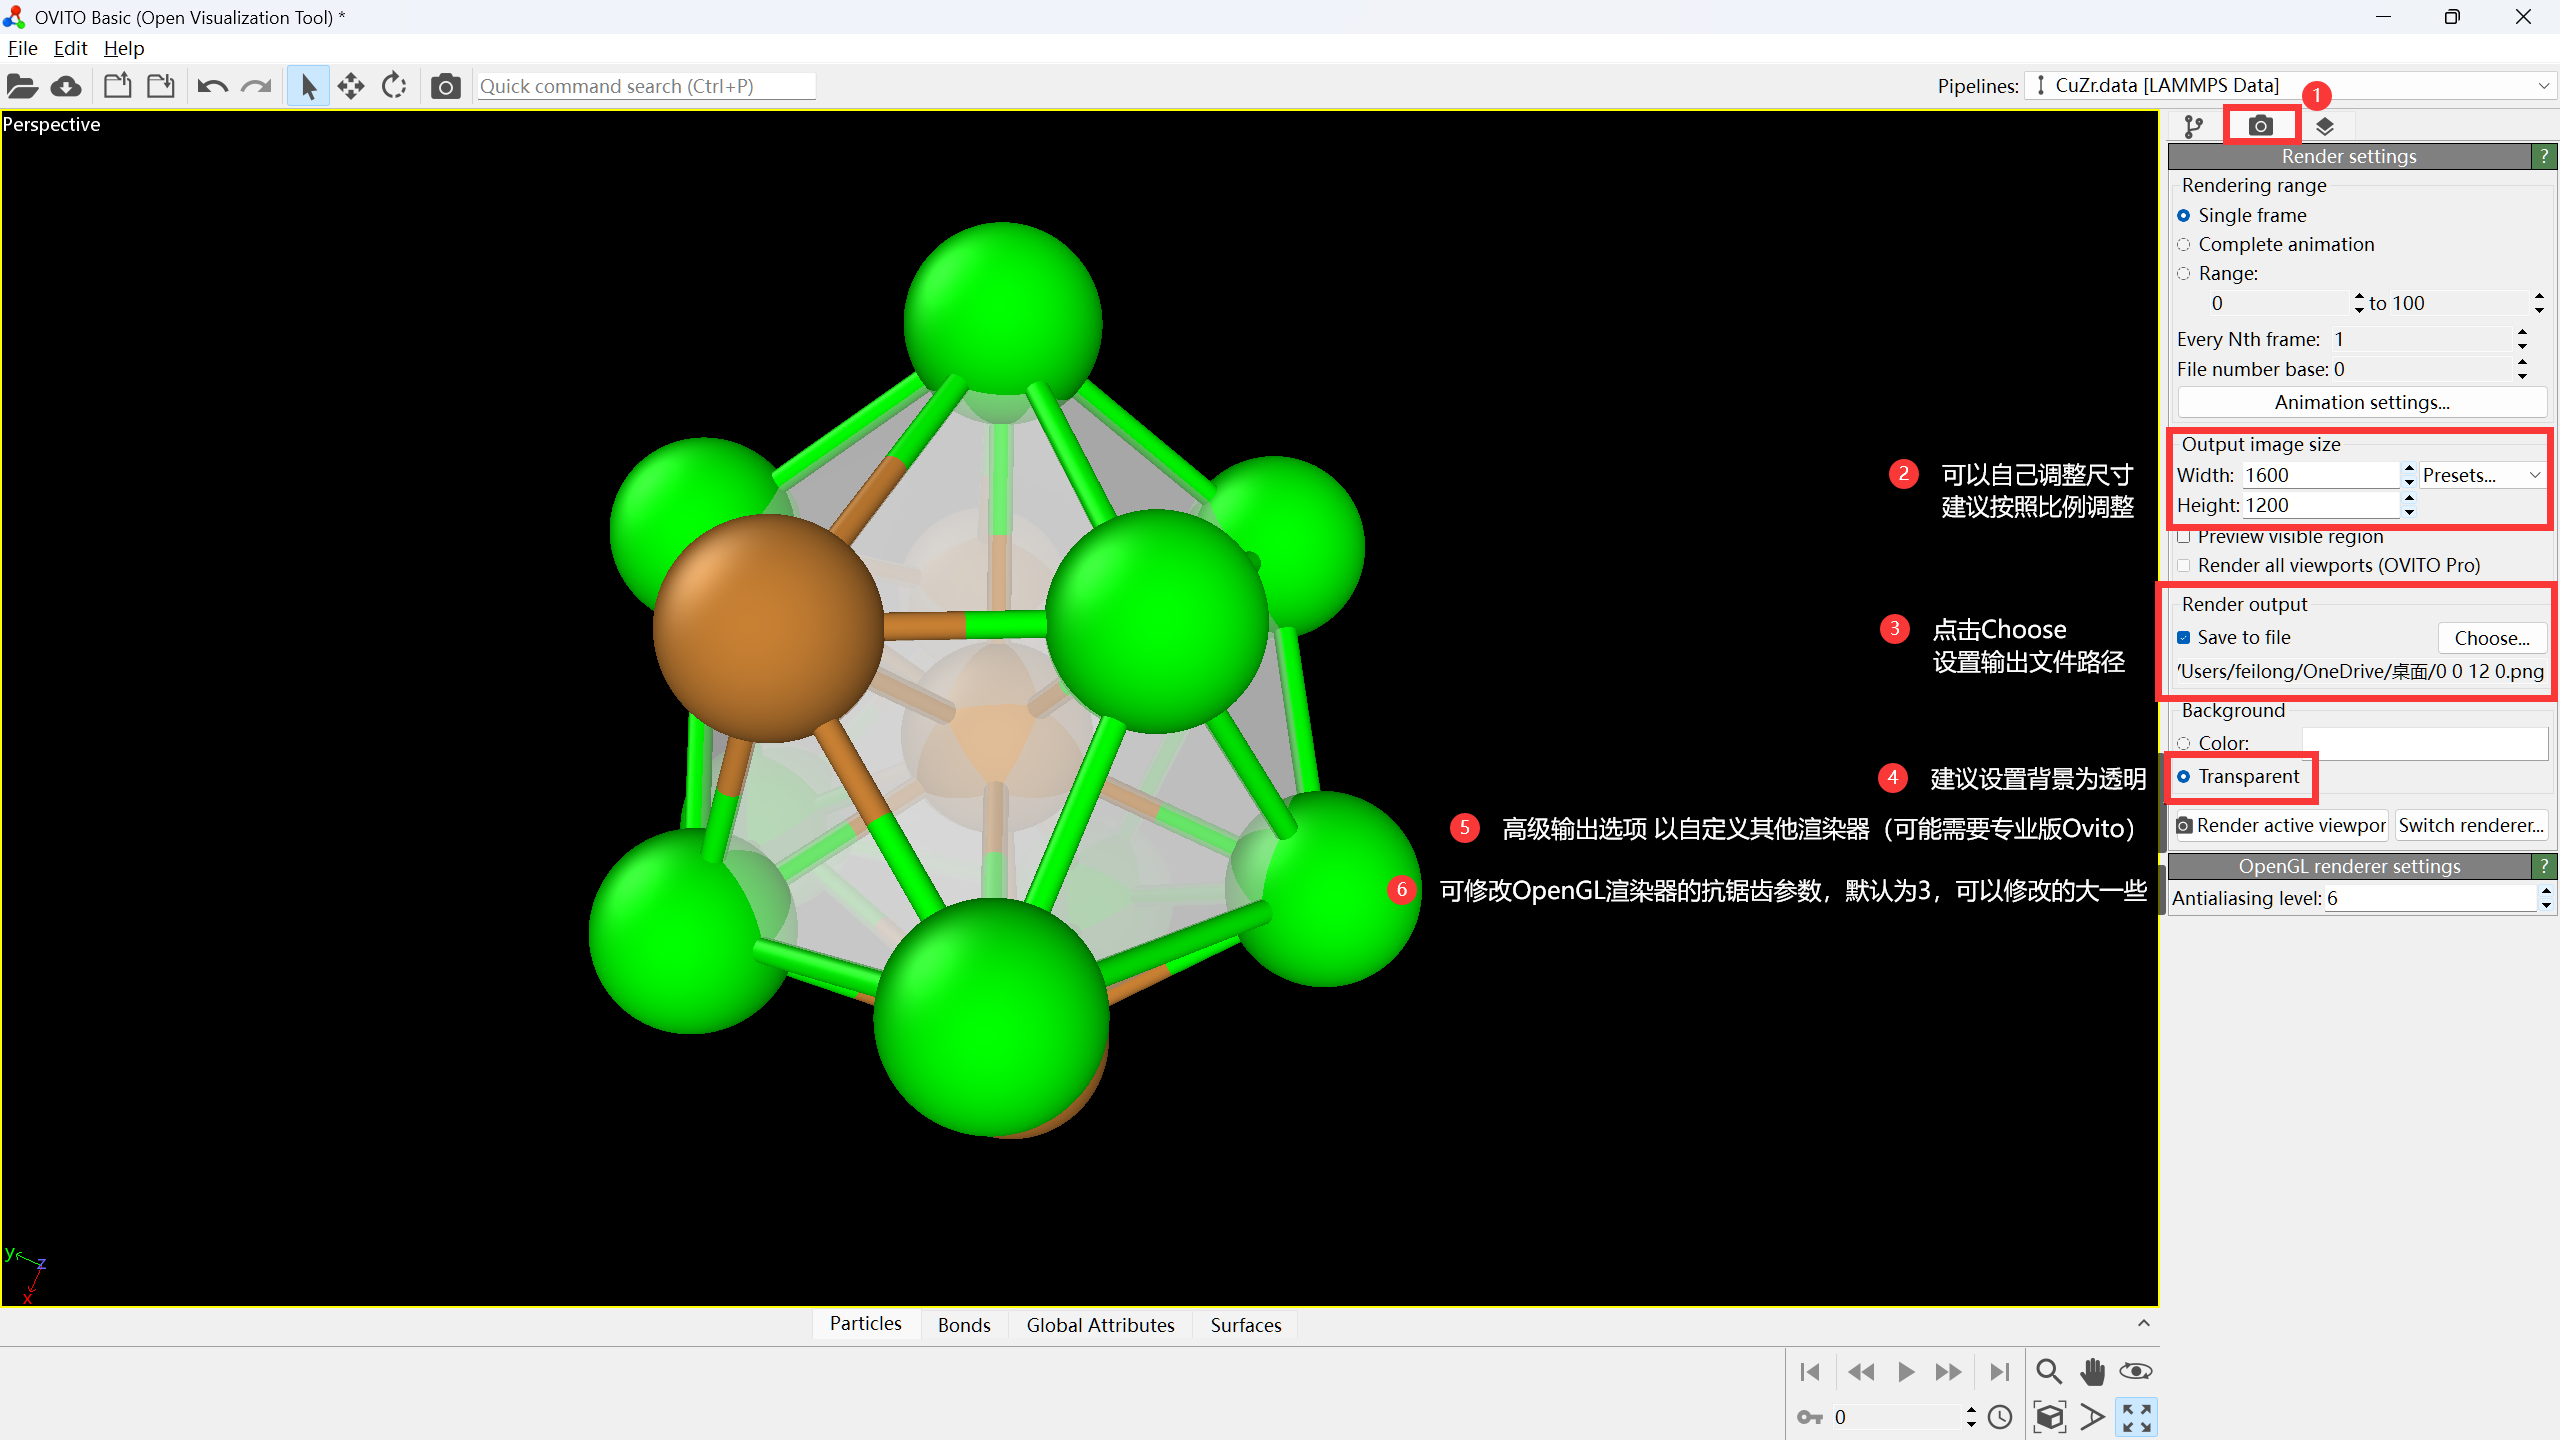This screenshot has height=1440, width=2560.
Task: Click the Switch renderer... button
Action: coord(2470,825)
